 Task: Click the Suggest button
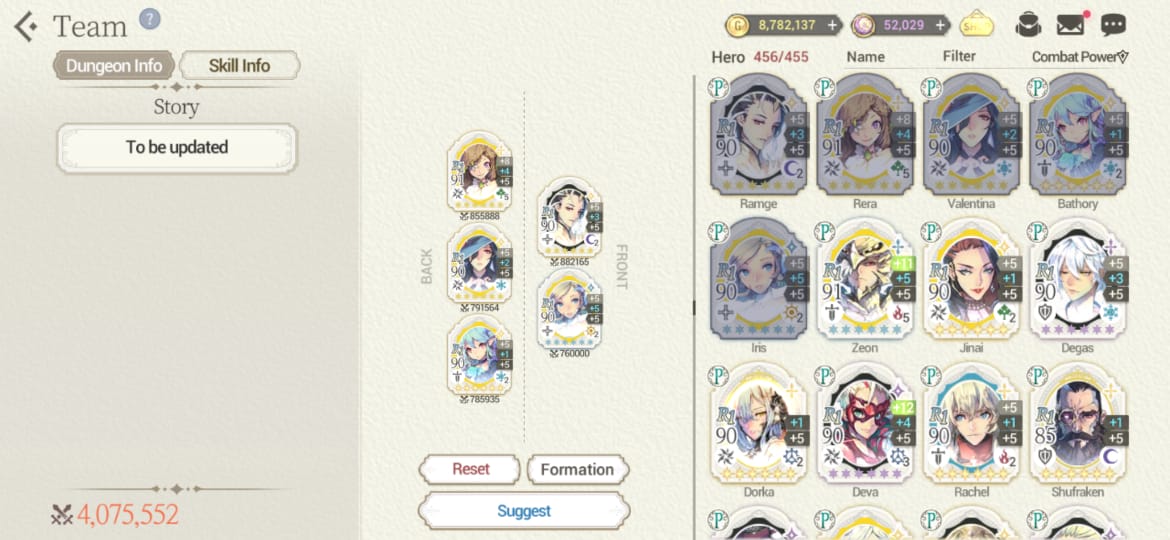(x=524, y=511)
